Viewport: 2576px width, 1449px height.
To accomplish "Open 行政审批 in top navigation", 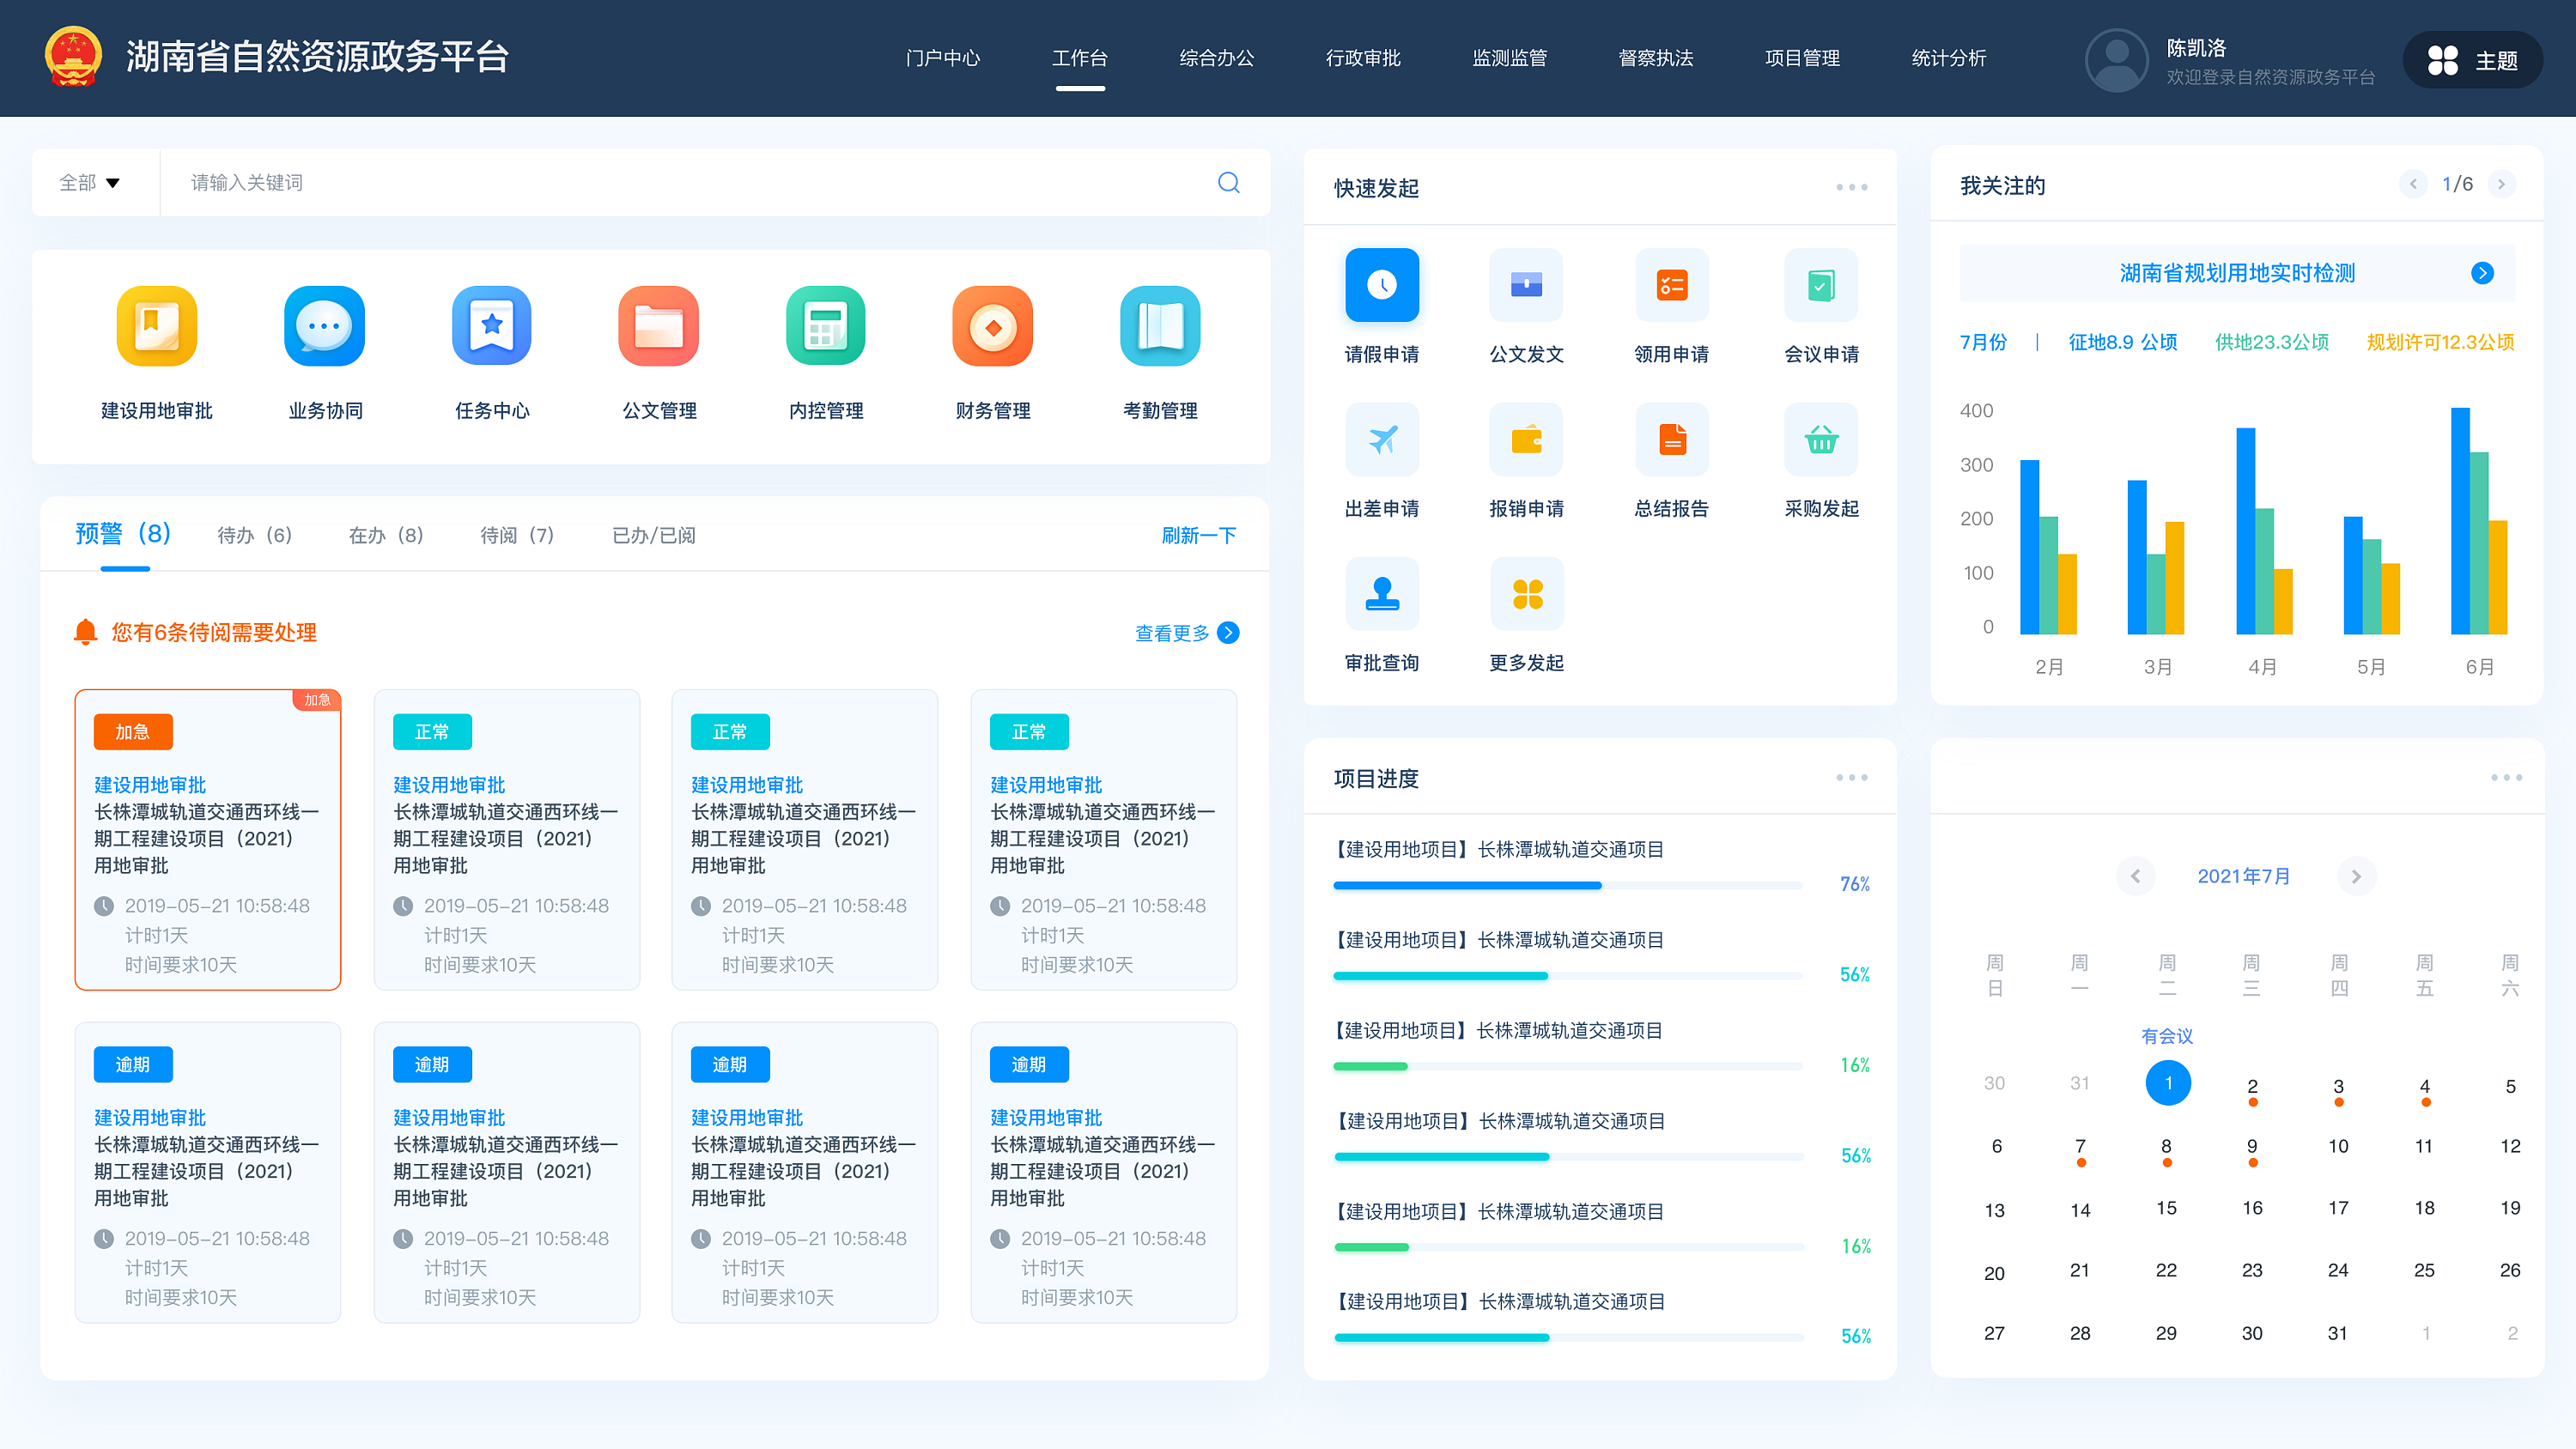I will click(x=1362, y=58).
